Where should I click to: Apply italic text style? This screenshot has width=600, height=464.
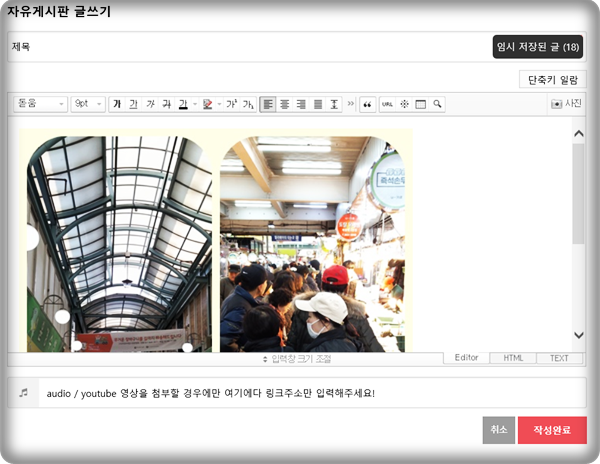pos(150,104)
